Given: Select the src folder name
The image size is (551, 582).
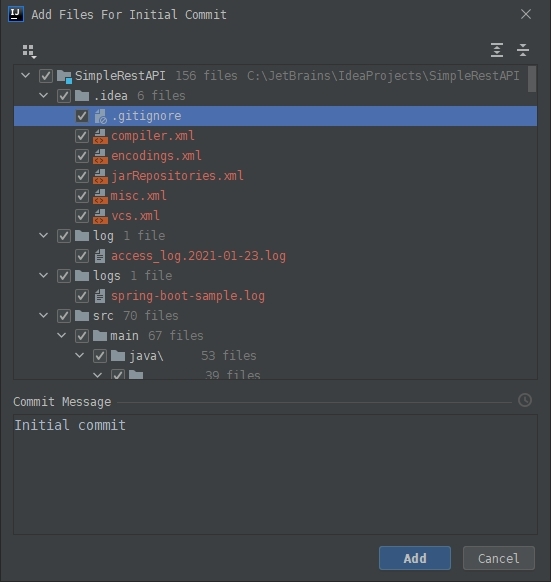Looking at the screenshot, I should 103,316.
